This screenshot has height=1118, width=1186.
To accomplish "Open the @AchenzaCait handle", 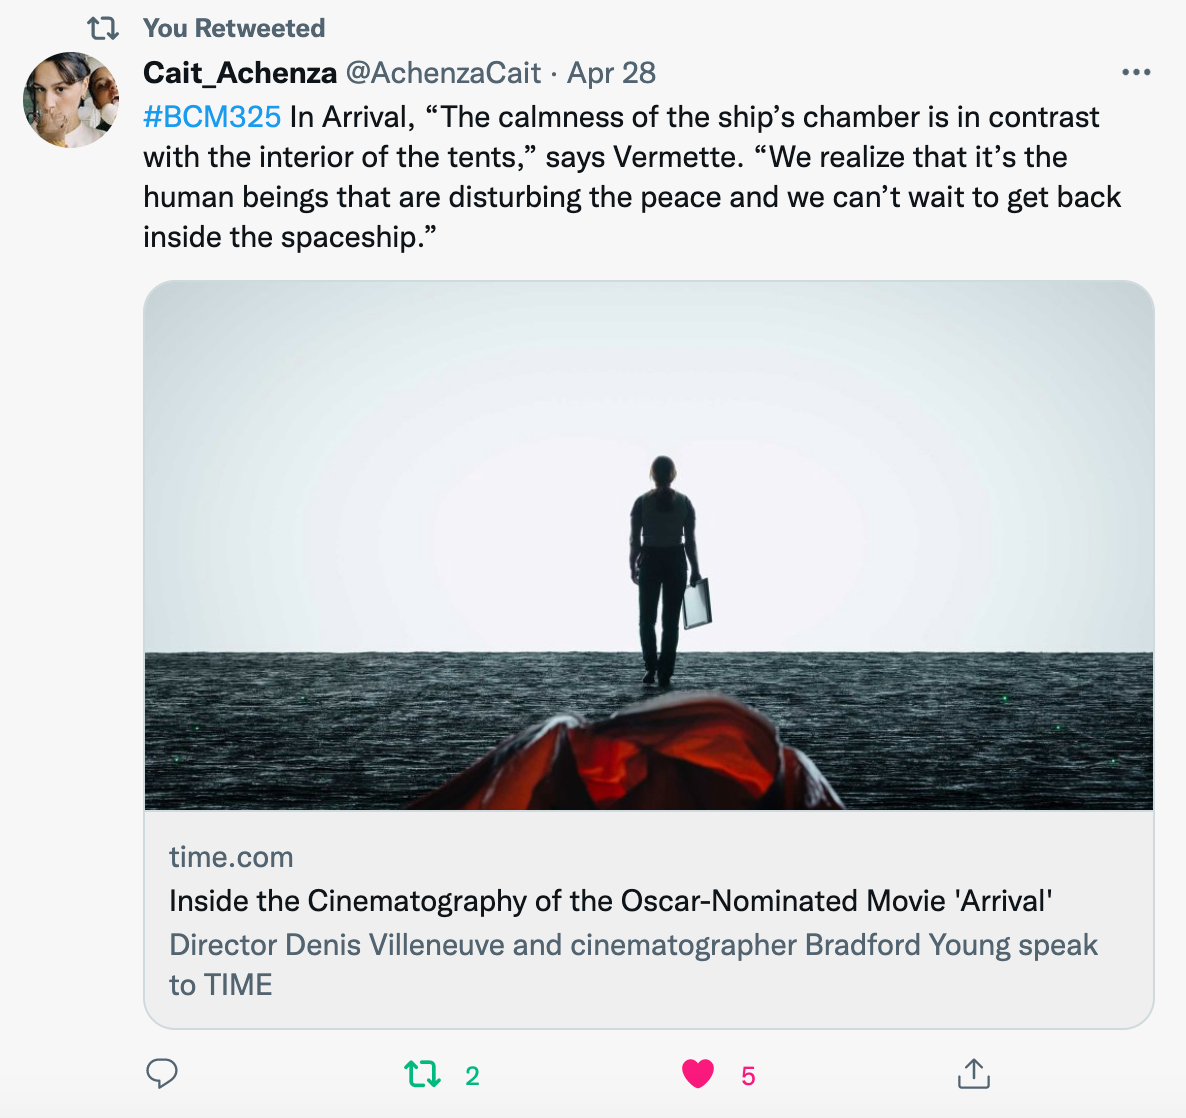I will coord(443,73).
